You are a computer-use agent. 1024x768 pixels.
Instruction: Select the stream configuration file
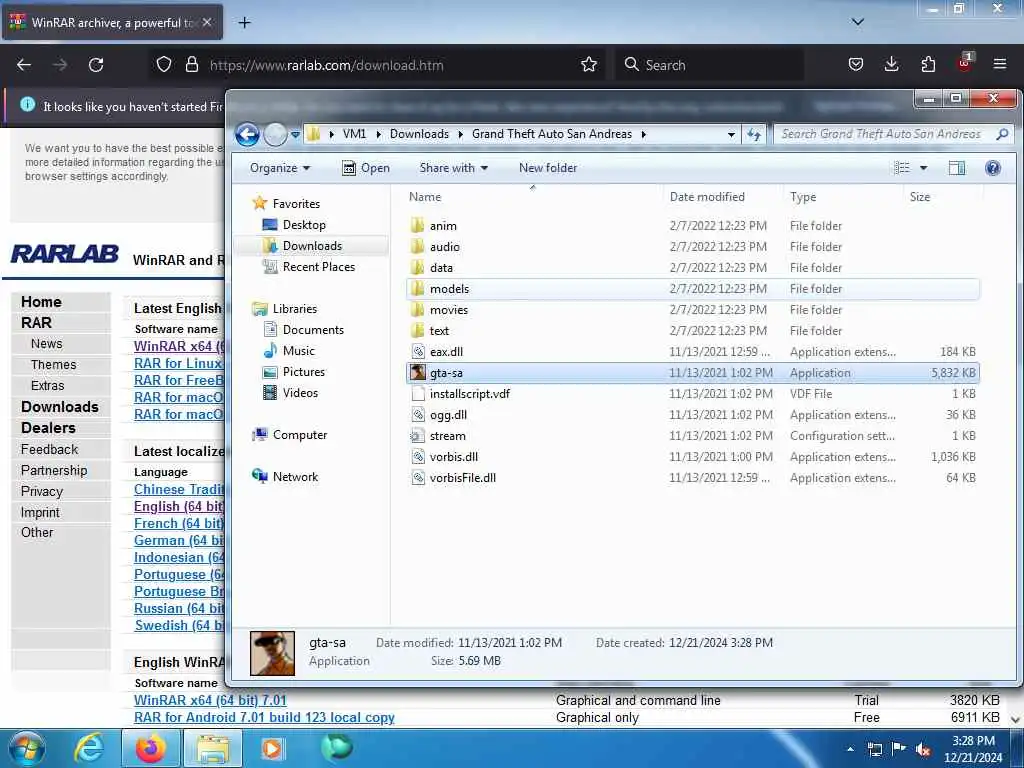click(693, 436)
